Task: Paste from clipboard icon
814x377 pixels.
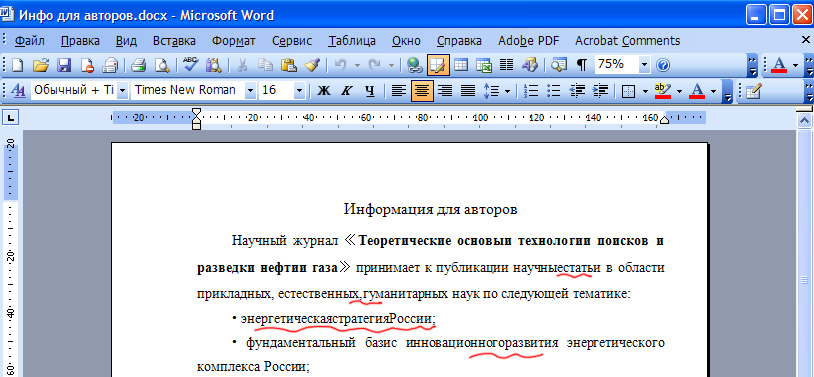Action: click(x=288, y=65)
